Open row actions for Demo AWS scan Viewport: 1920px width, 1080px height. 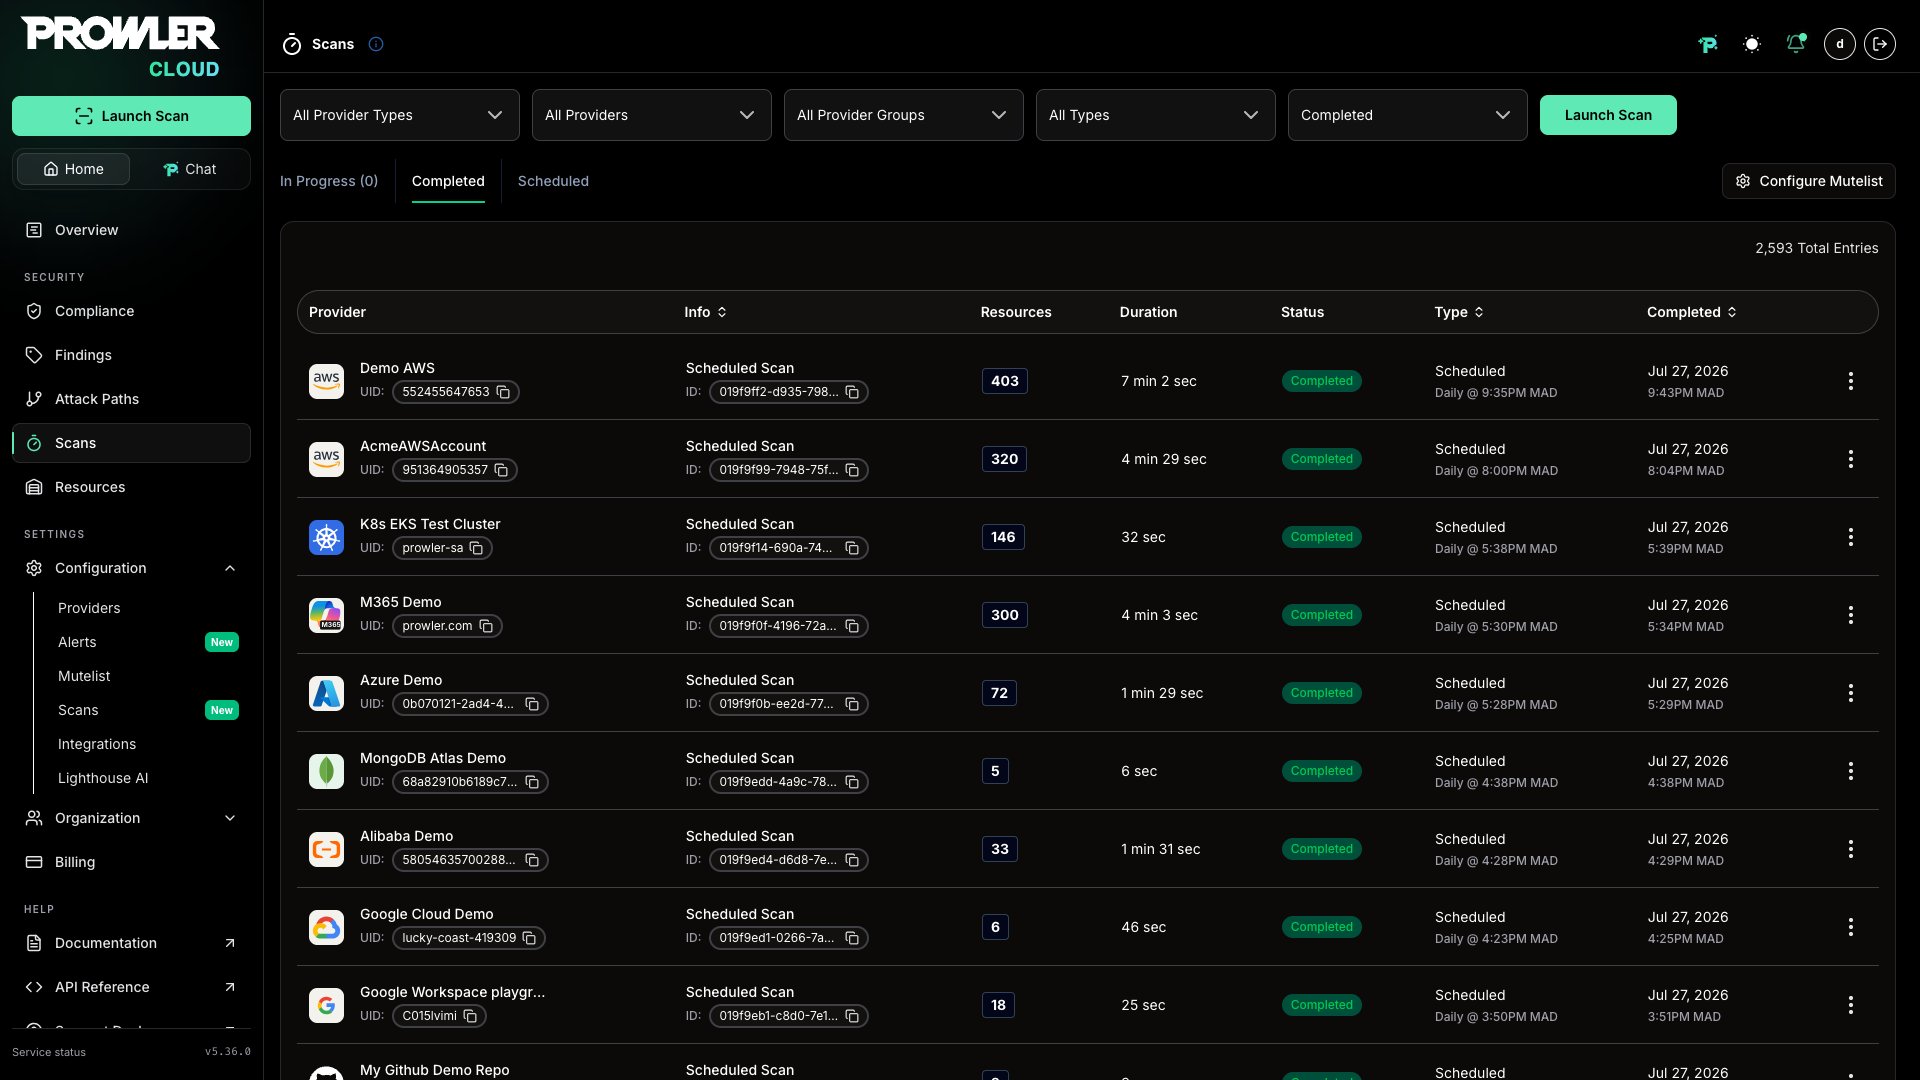click(x=1851, y=381)
